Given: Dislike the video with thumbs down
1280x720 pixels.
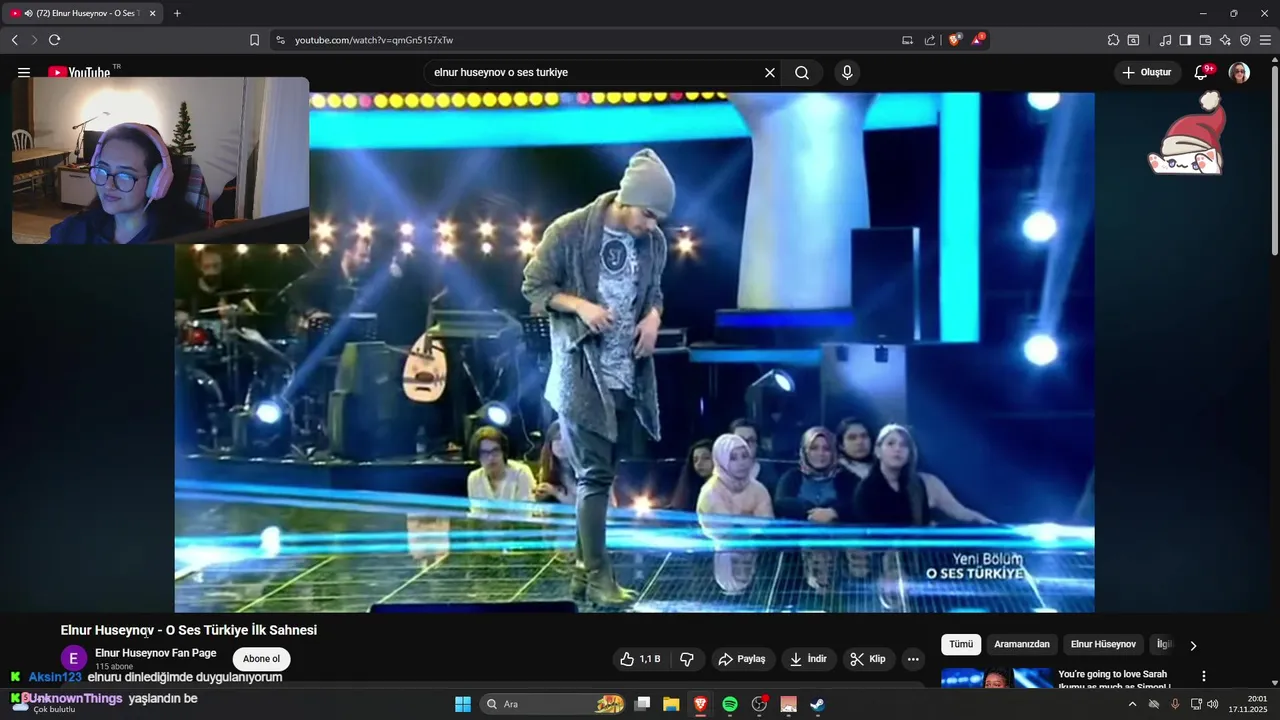Looking at the screenshot, I should pyautogui.click(x=687, y=659).
